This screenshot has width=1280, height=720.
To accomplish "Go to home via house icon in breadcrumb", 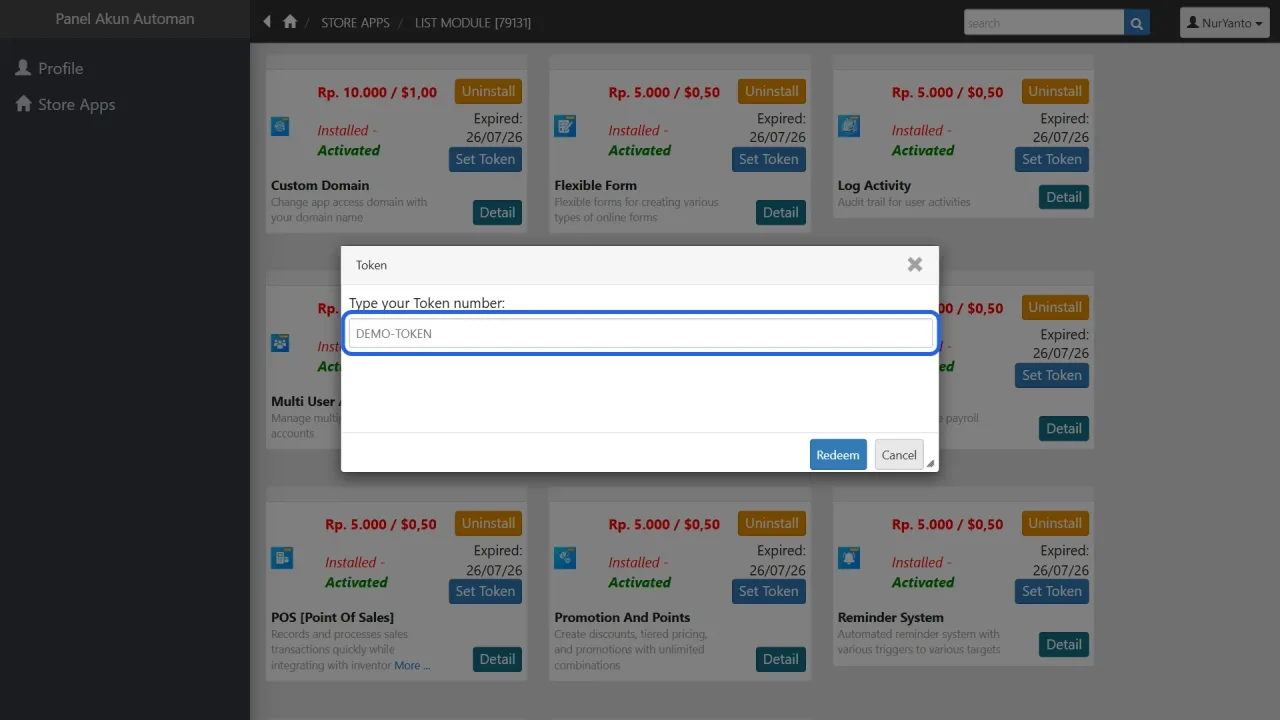I will pyautogui.click(x=290, y=22).
